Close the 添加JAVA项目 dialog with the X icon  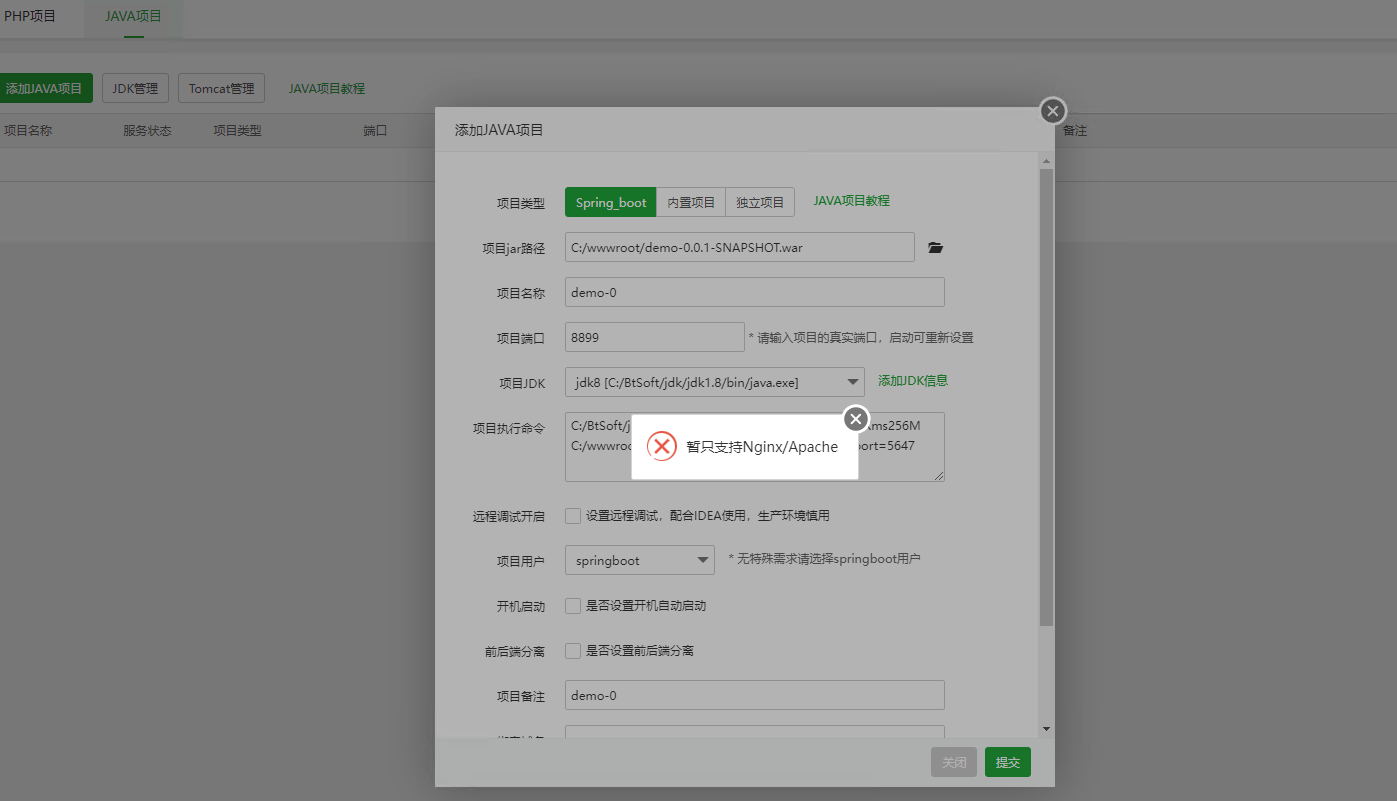(x=1052, y=111)
